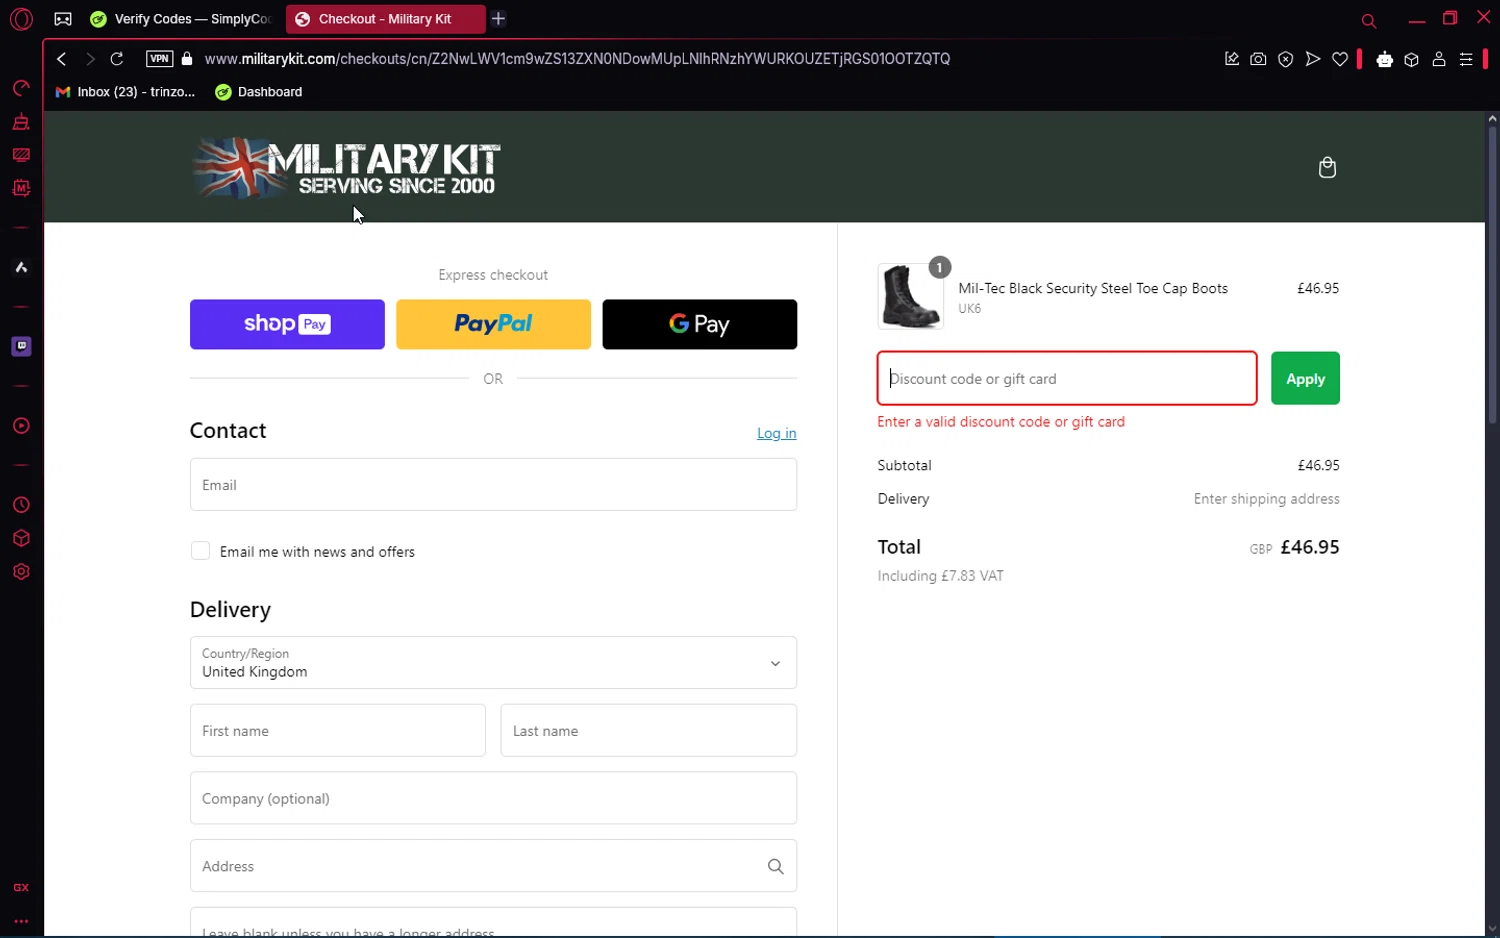Open GX Corner gamepad icon

62,19
